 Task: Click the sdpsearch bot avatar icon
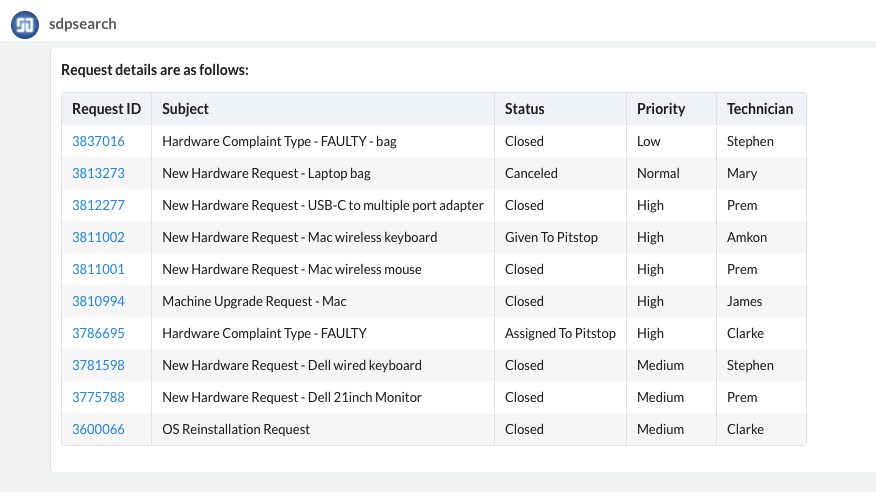pos(25,24)
